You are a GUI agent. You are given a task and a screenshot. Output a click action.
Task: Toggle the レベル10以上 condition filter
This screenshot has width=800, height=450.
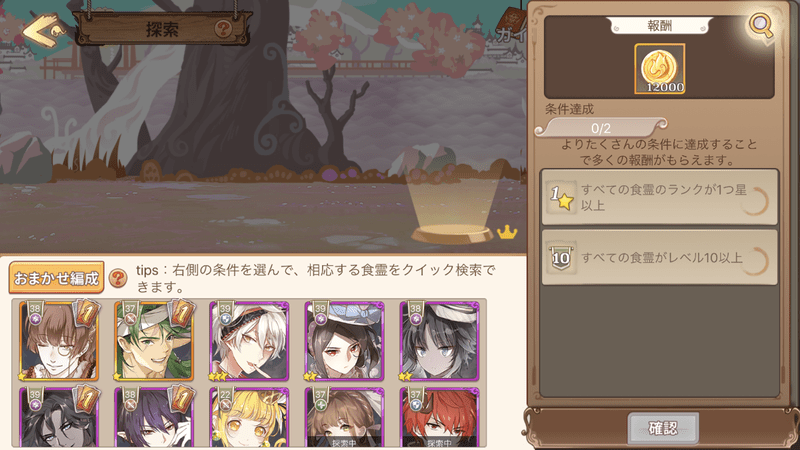659,258
